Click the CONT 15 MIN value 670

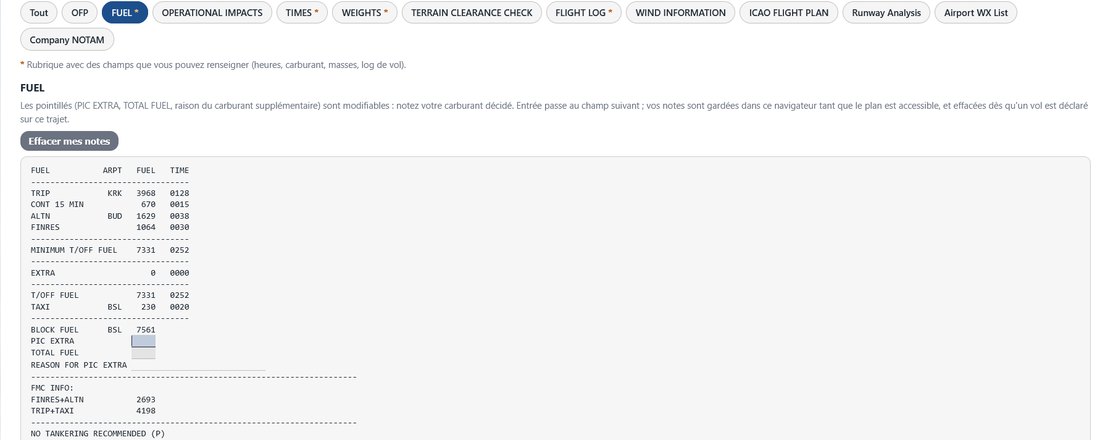(x=149, y=204)
